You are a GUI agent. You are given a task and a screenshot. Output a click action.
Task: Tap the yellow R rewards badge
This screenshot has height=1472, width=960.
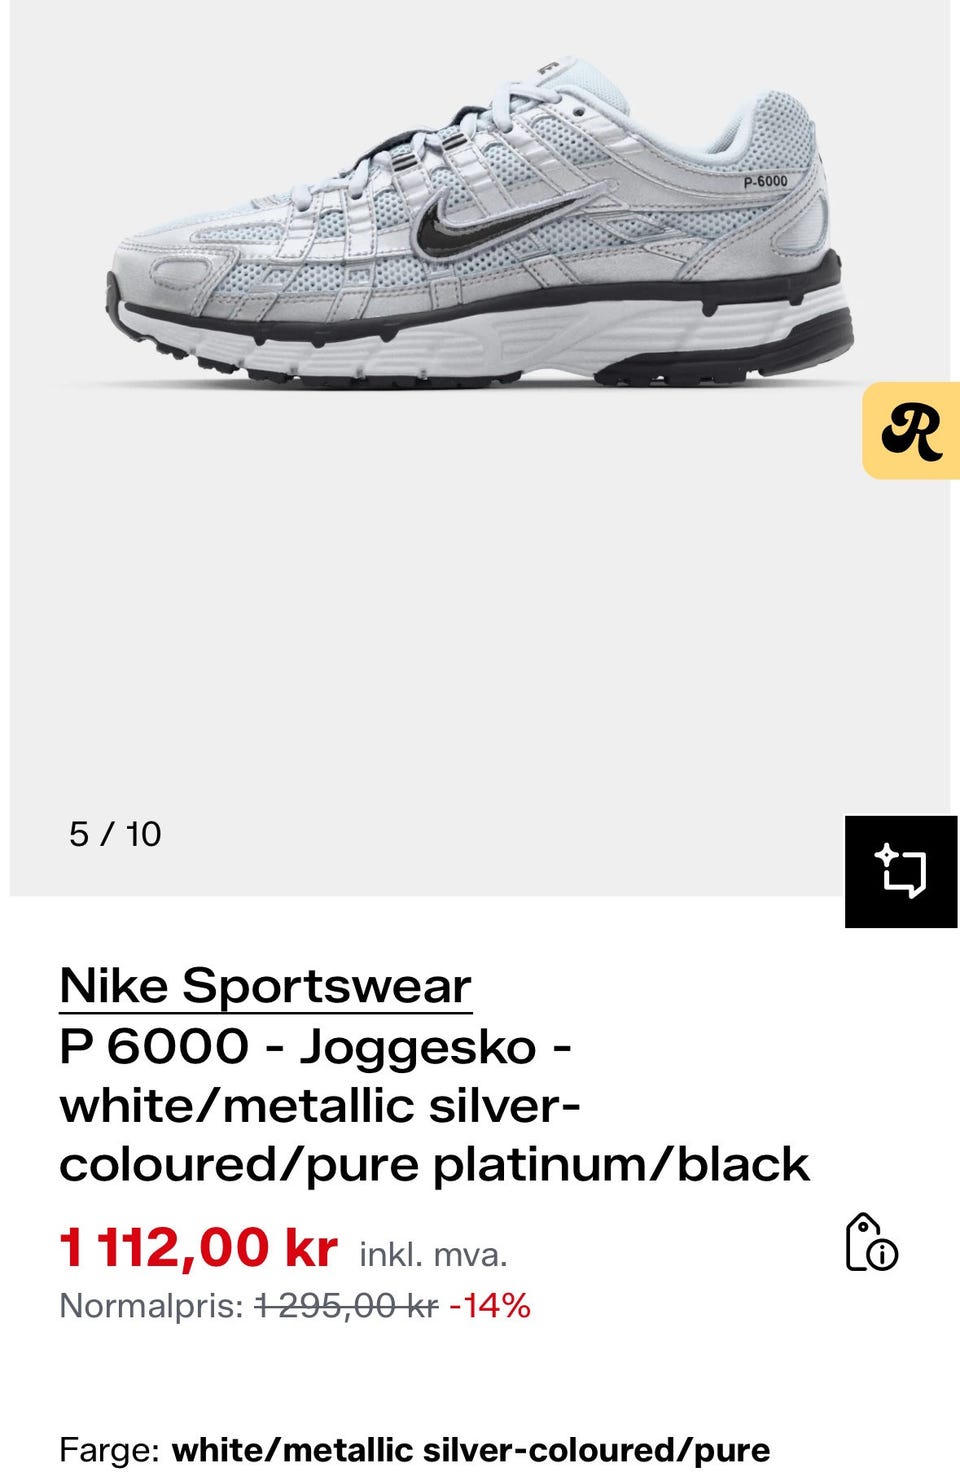(911, 430)
